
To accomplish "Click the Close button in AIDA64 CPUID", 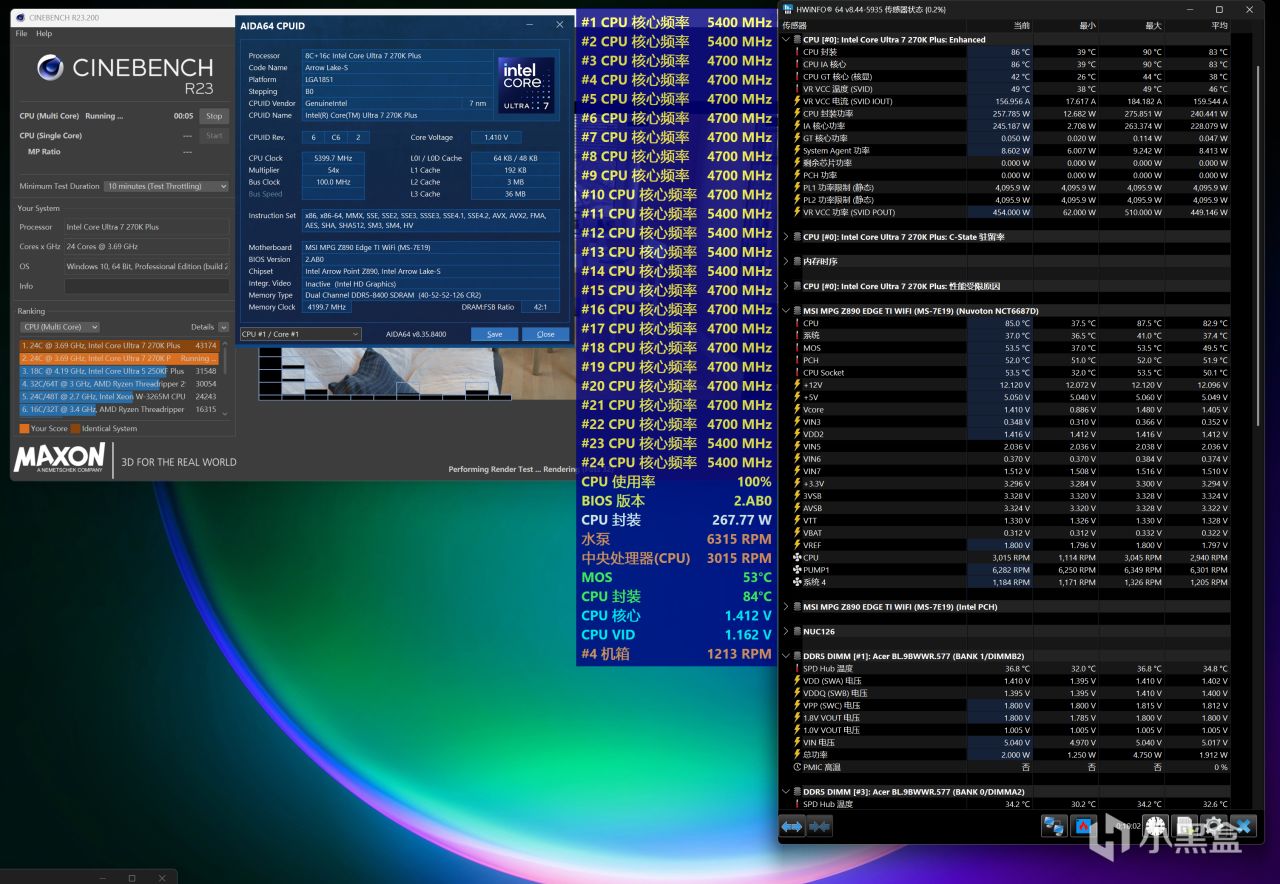I will [545, 334].
